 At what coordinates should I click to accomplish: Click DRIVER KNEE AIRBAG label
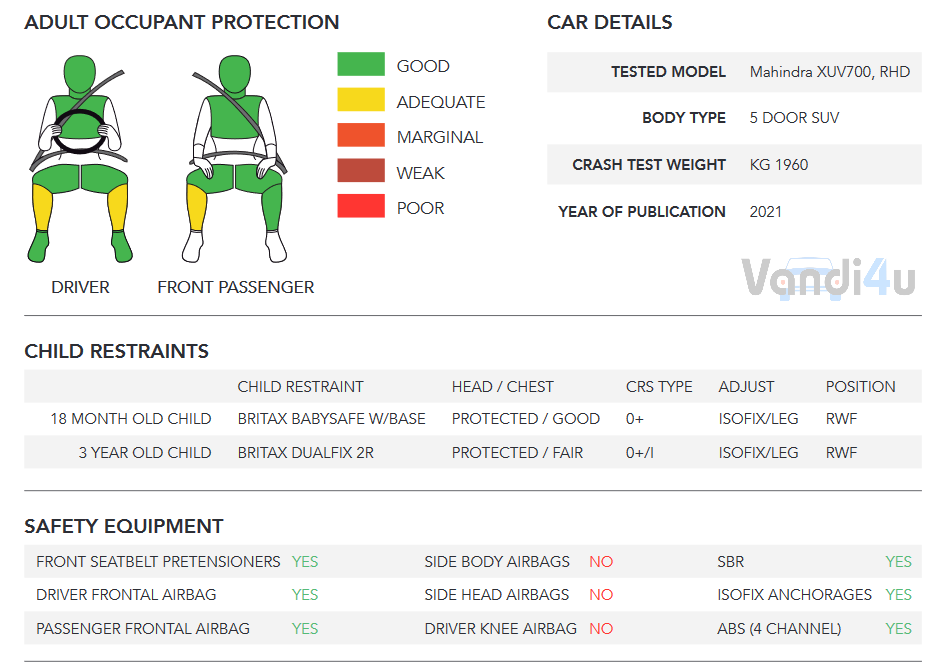pyautogui.click(x=501, y=629)
